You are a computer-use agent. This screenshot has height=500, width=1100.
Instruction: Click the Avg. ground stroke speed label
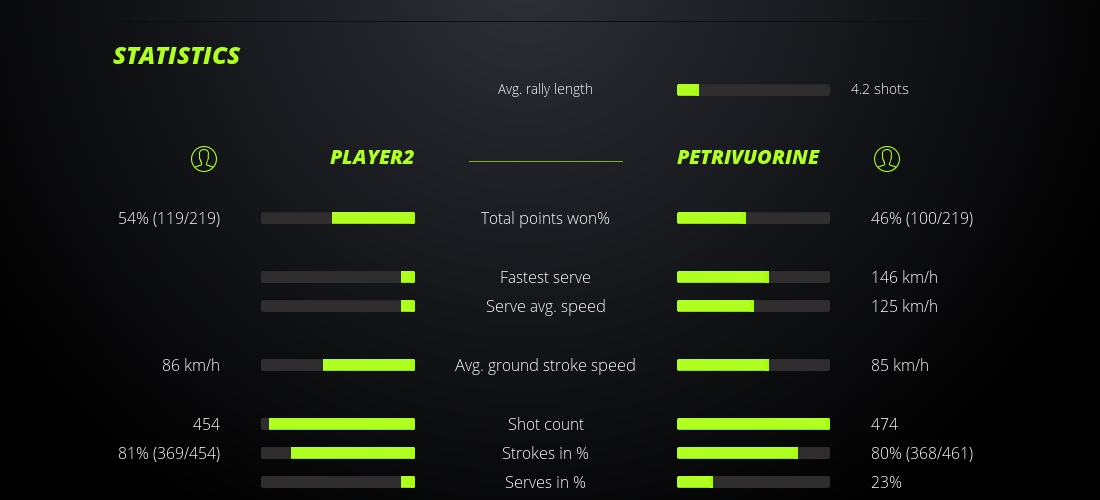pyautogui.click(x=545, y=365)
